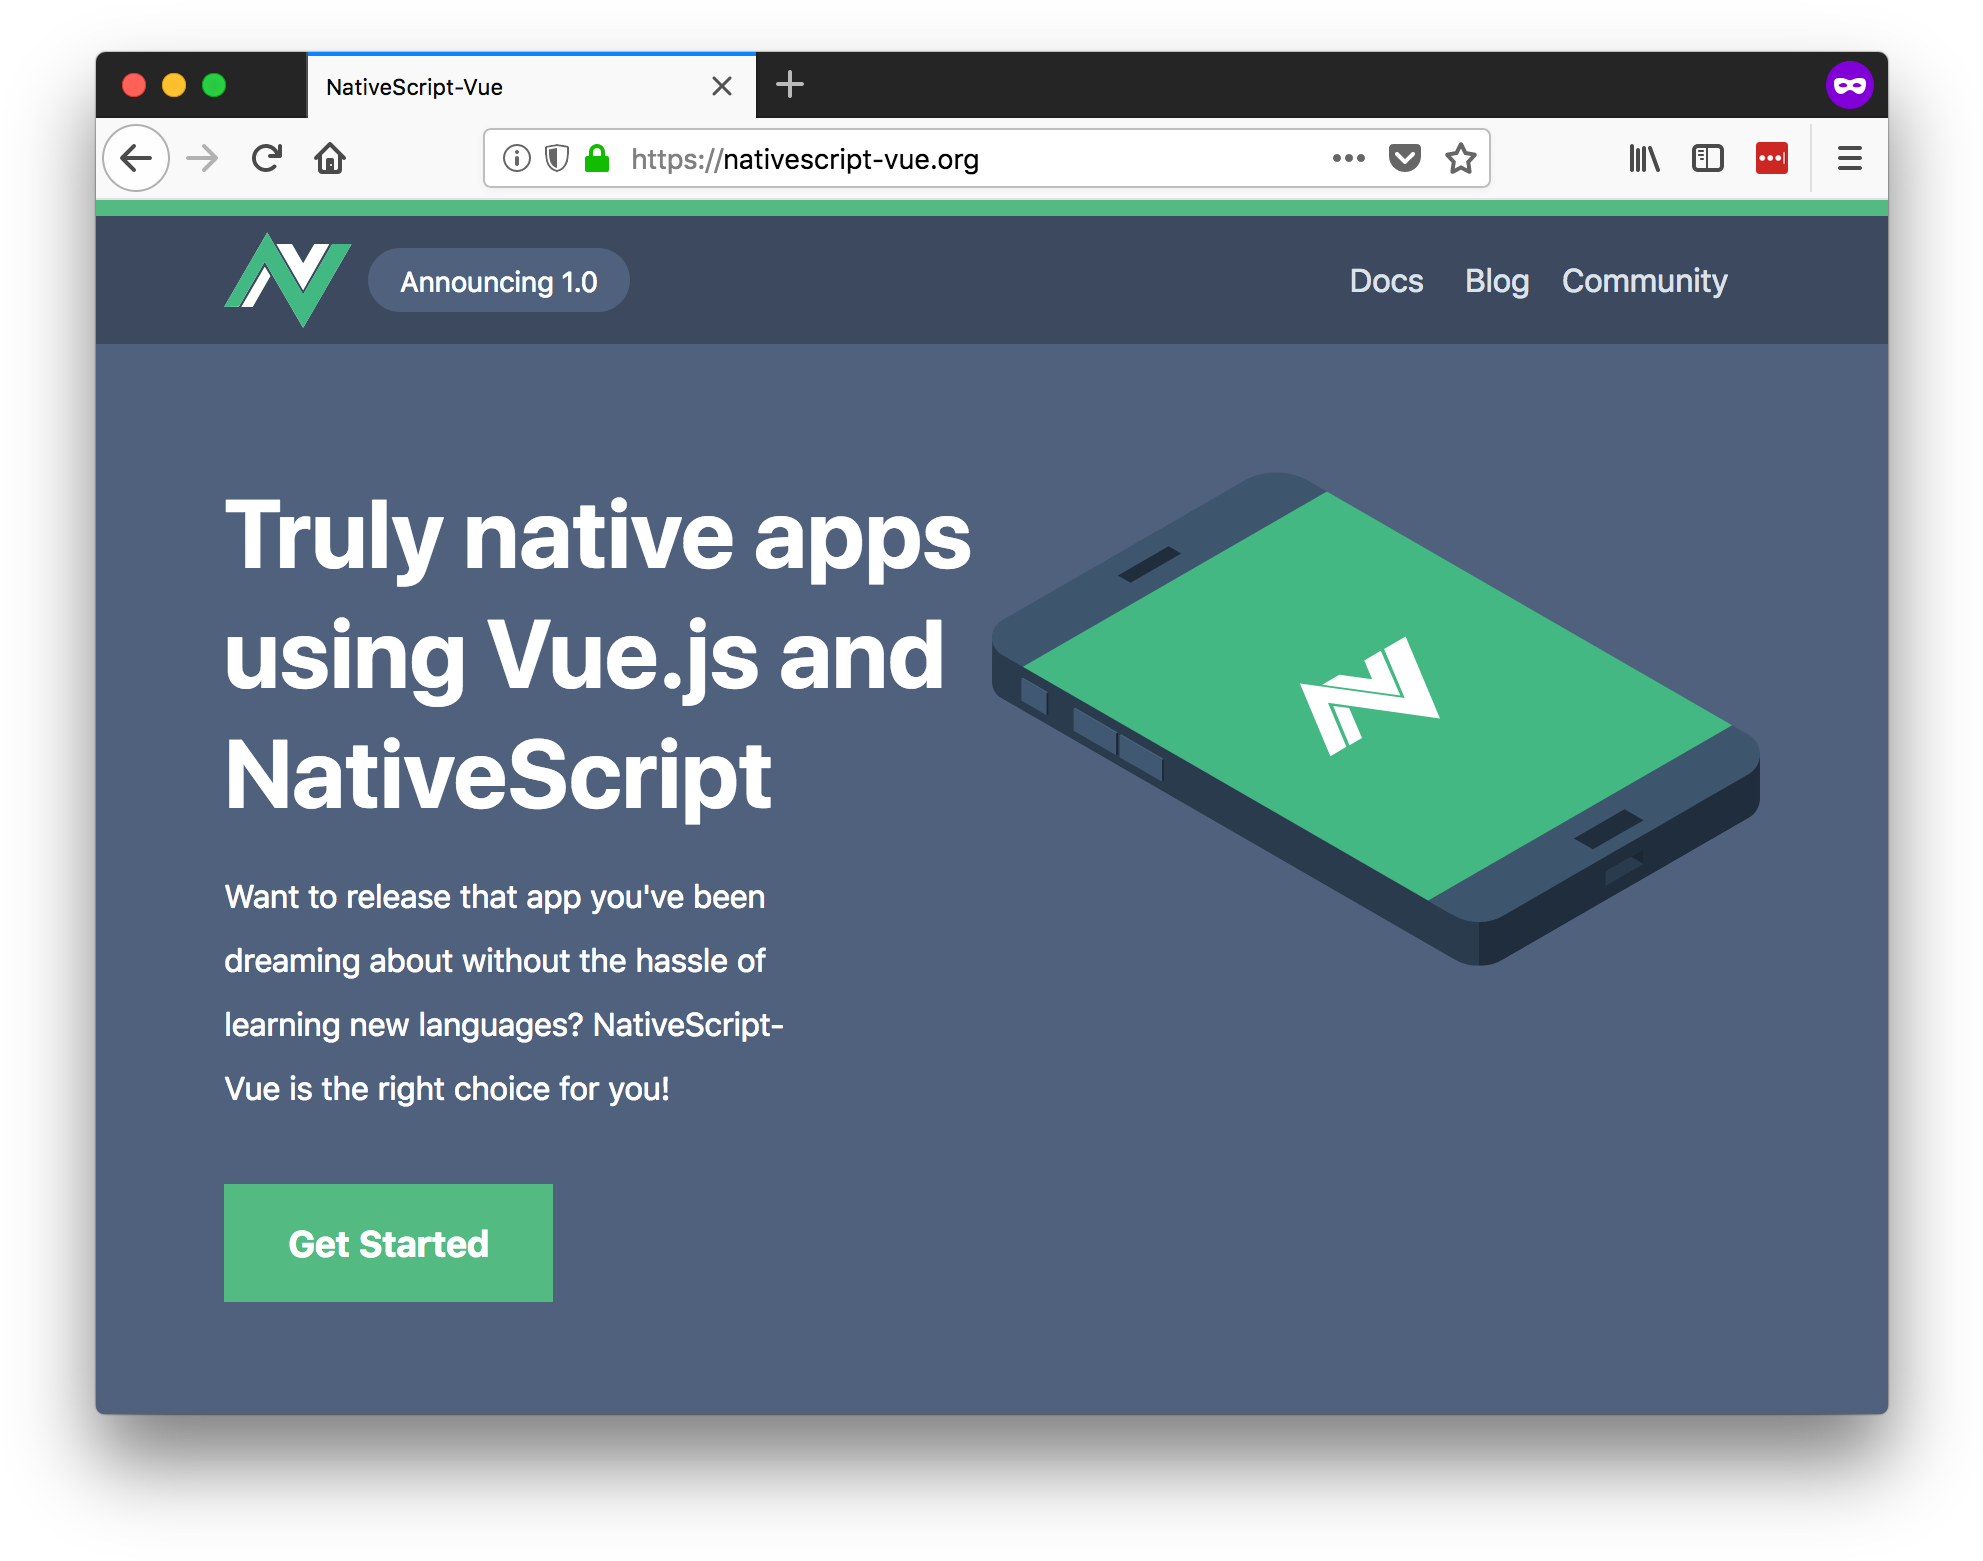Screen dimensions: 1983x1561
Task: Show site information icon in address bar
Action: coord(516,158)
